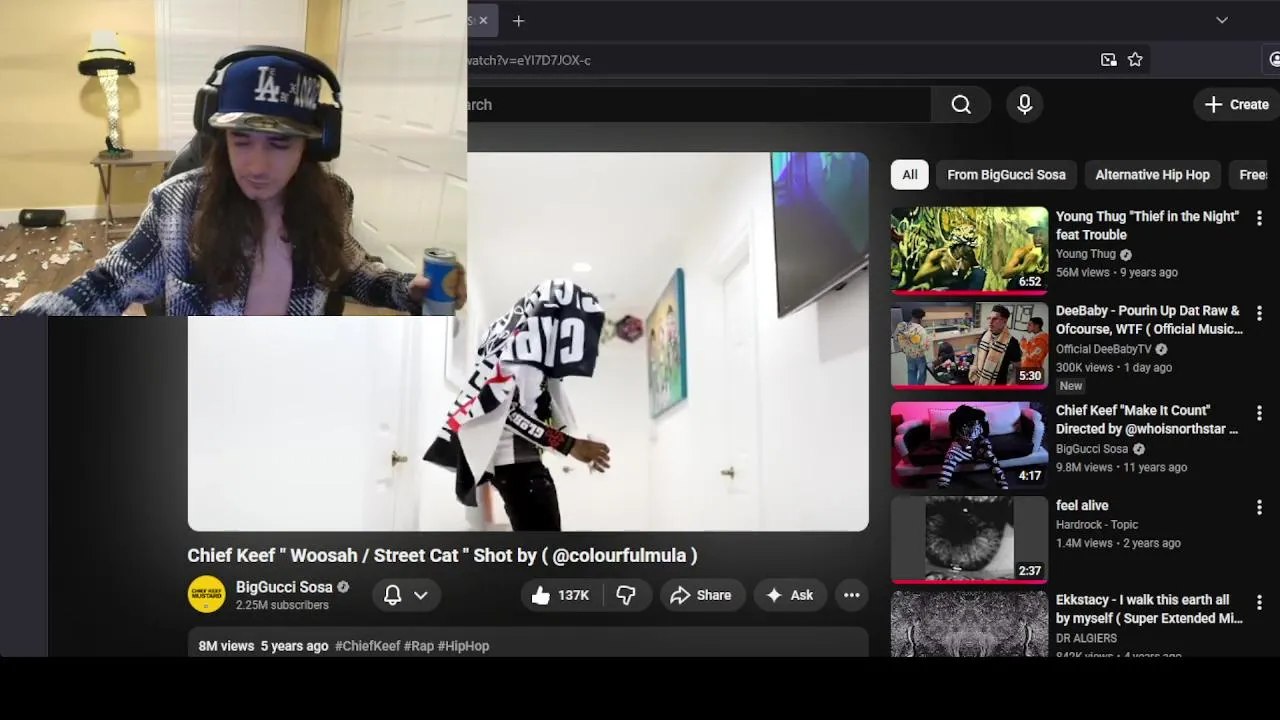Screen dimensions: 1280x720
Task: Open the Create menu
Action: point(1237,104)
